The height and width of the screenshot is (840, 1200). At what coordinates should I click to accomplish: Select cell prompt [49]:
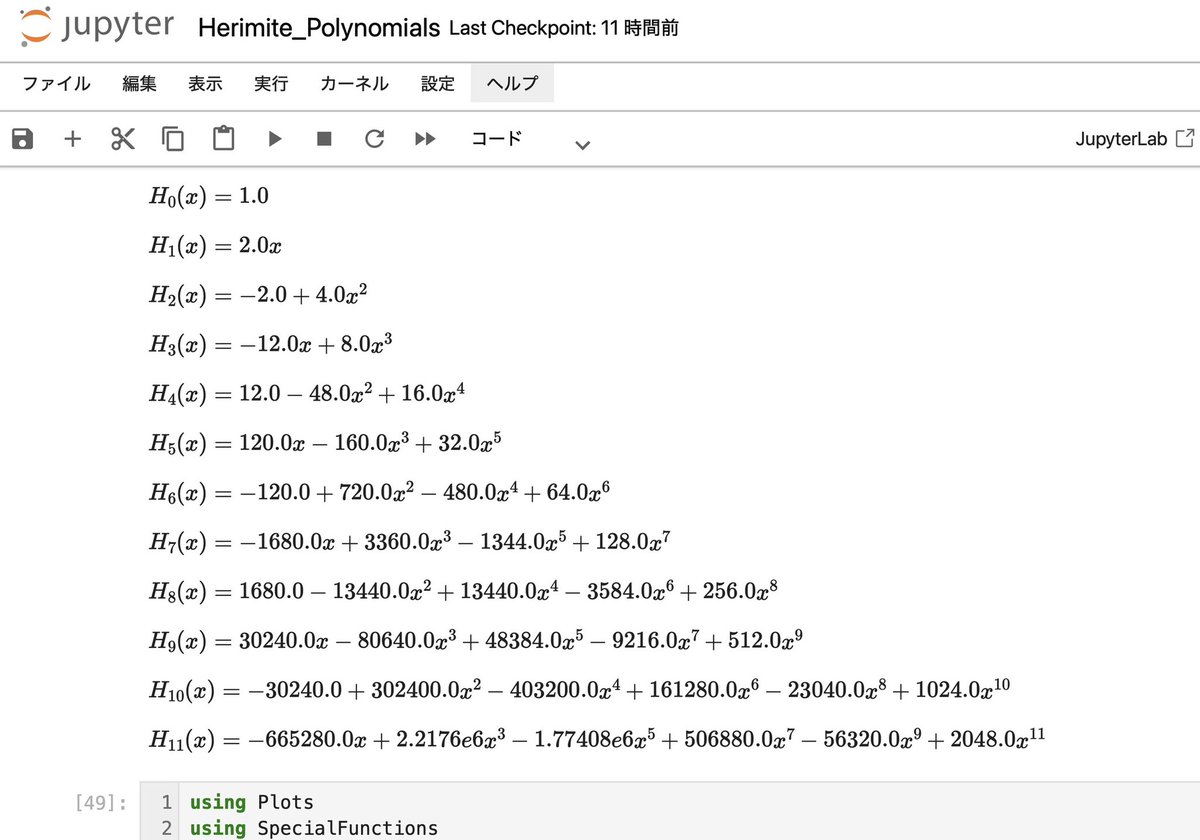102,802
